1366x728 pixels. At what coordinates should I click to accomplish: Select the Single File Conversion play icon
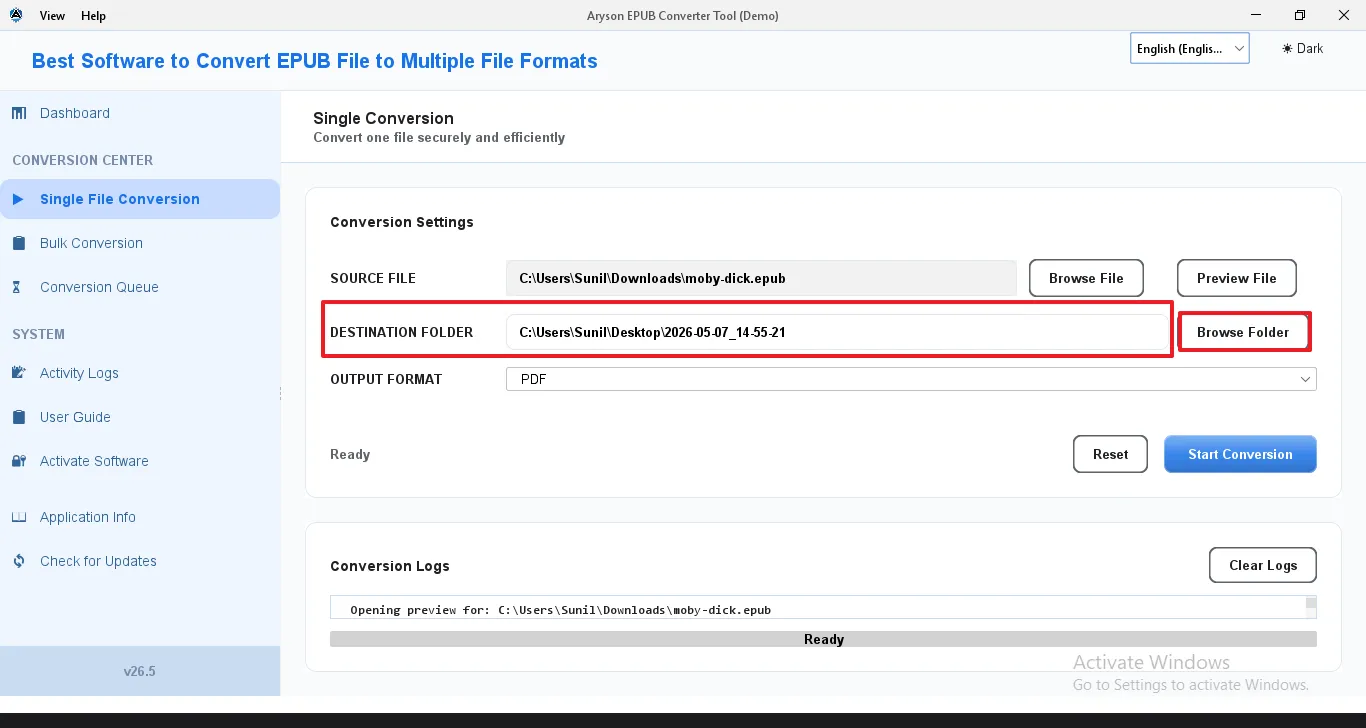tap(18, 199)
